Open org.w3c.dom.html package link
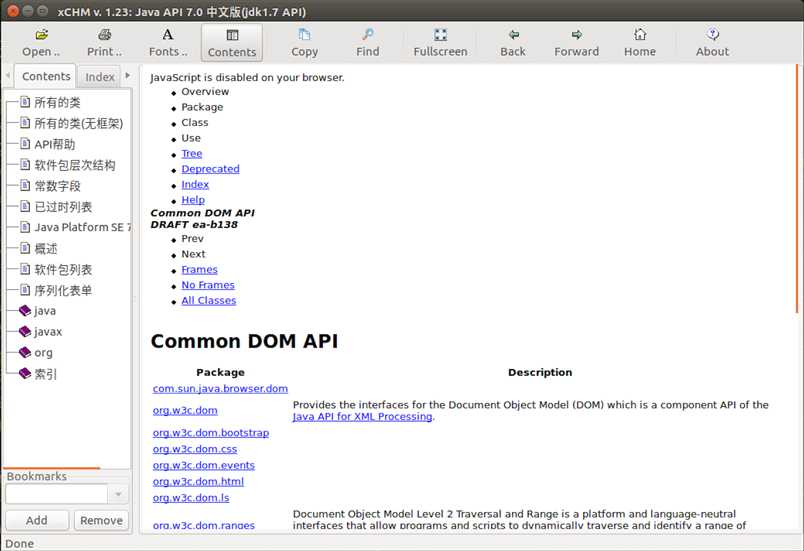This screenshot has width=804, height=551. 198,481
